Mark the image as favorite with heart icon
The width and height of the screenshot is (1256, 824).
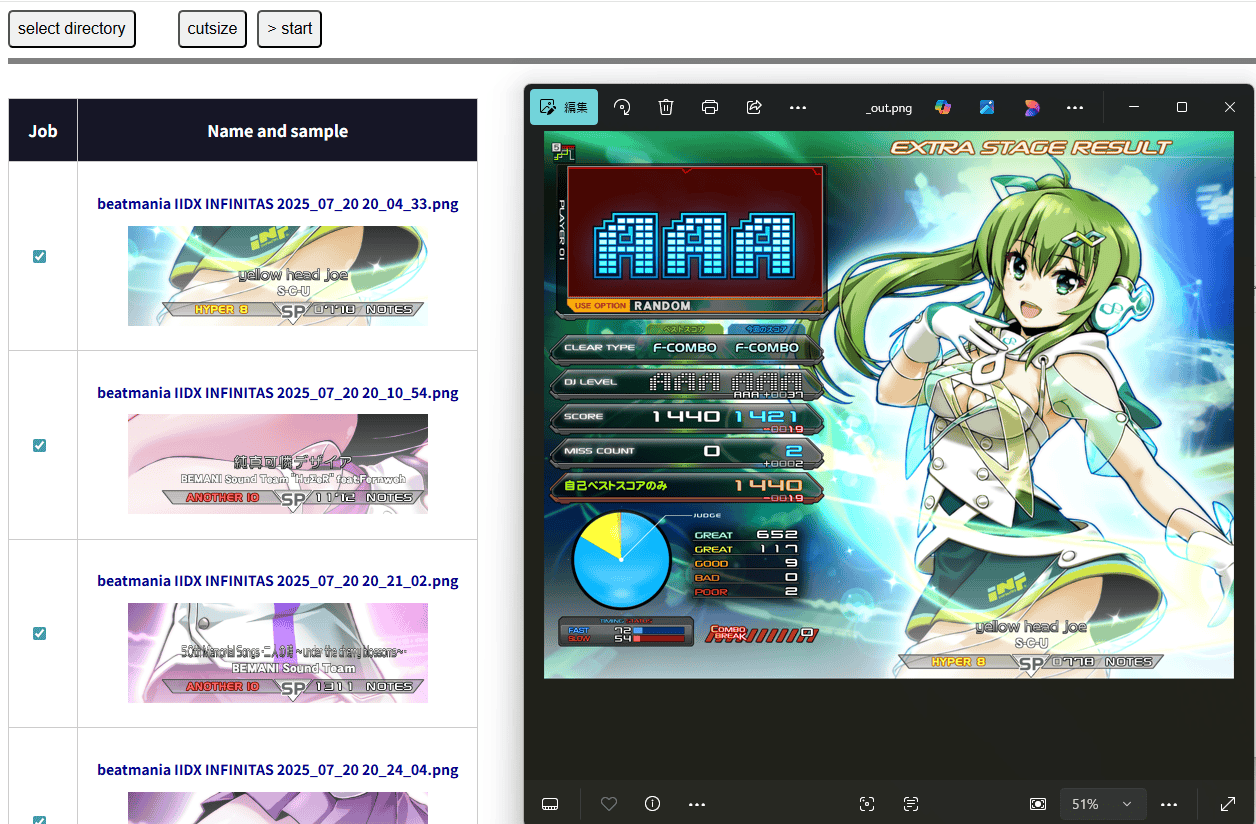coord(608,804)
